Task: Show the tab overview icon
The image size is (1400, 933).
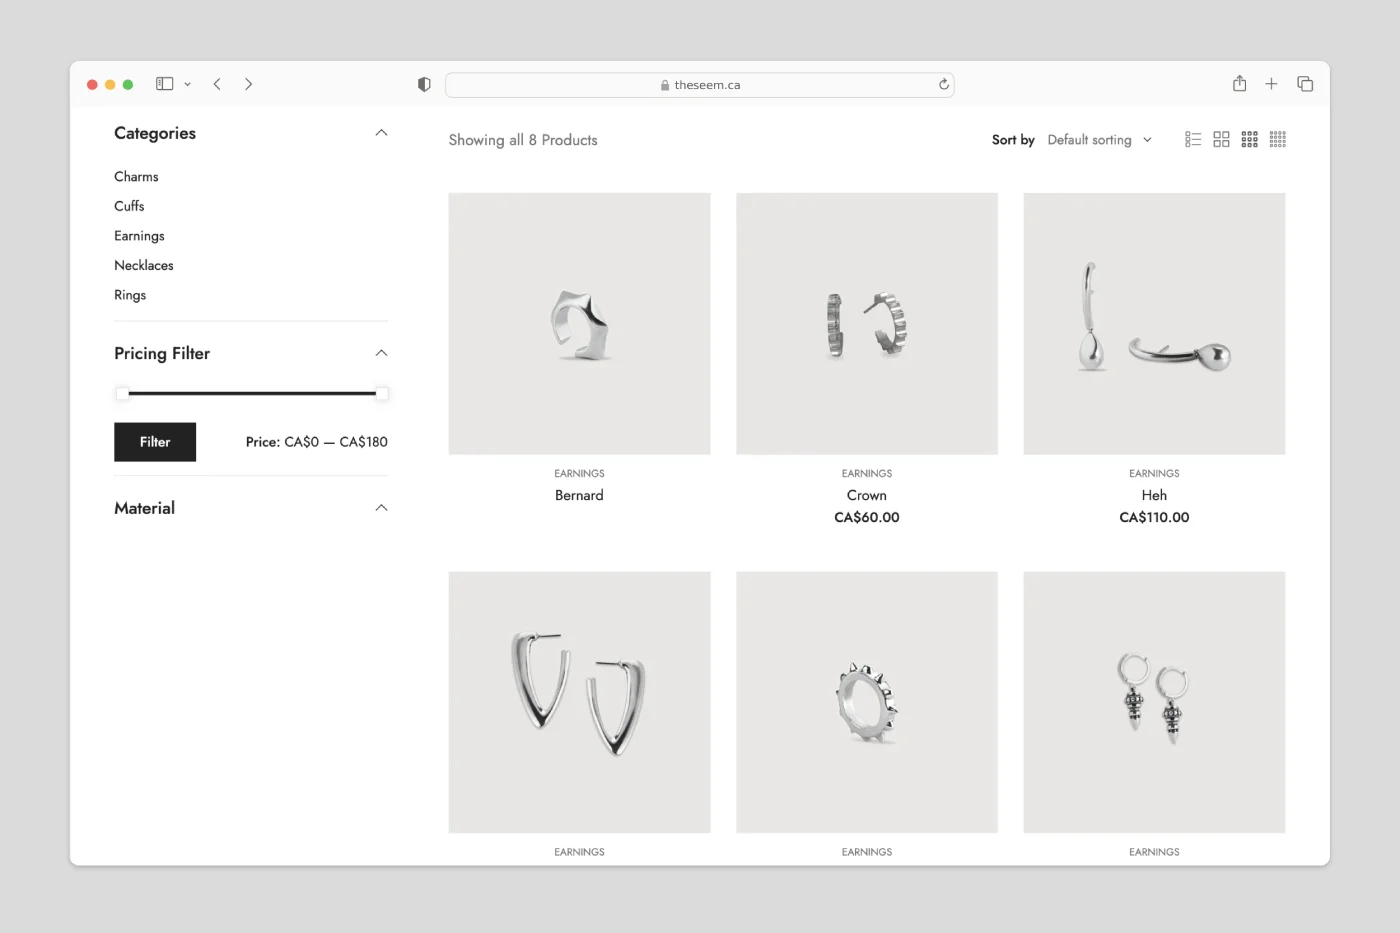Action: coord(1304,84)
